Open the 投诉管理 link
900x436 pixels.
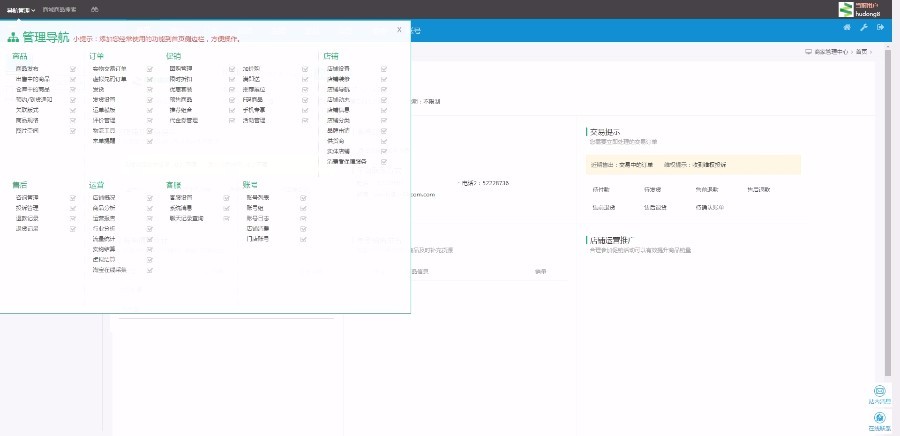[x=27, y=208]
